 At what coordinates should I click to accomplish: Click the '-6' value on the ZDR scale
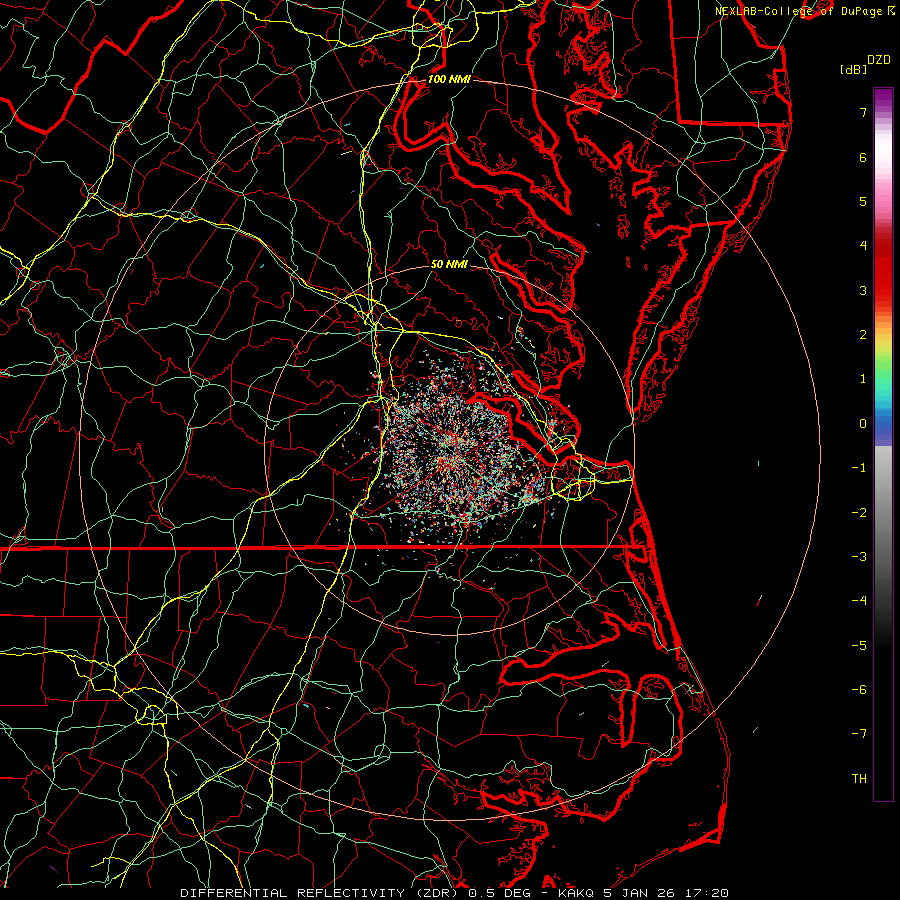(x=859, y=690)
